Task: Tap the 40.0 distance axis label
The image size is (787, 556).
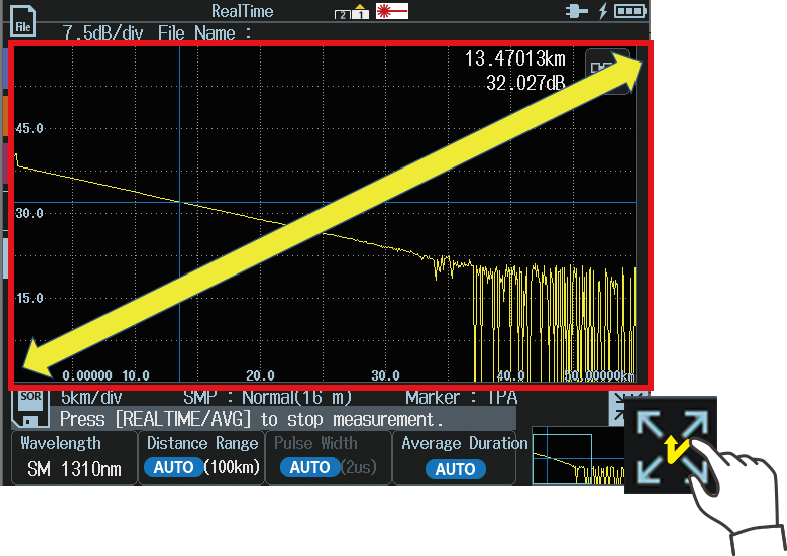Action: pyautogui.click(x=510, y=375)
